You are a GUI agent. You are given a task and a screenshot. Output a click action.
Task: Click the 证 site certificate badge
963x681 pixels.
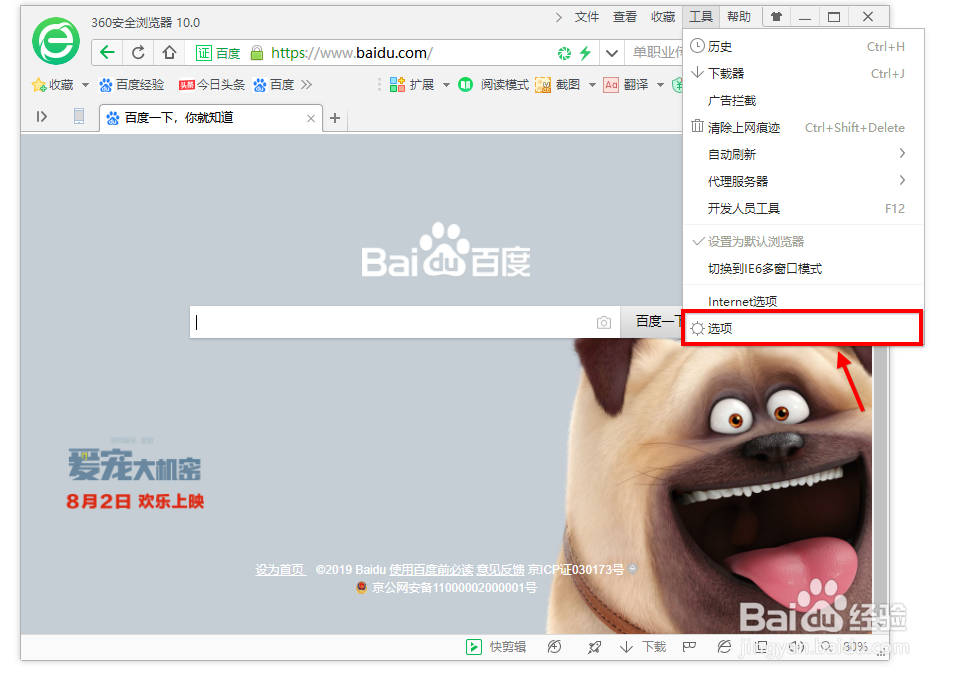[203, 53]
